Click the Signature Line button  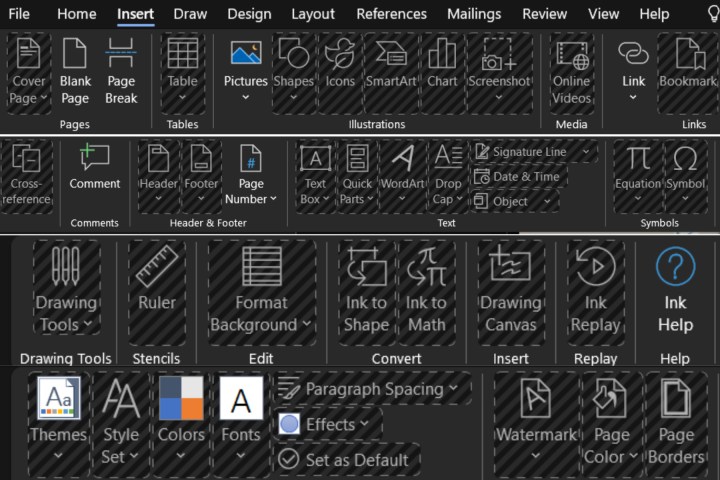click(533, 152)
